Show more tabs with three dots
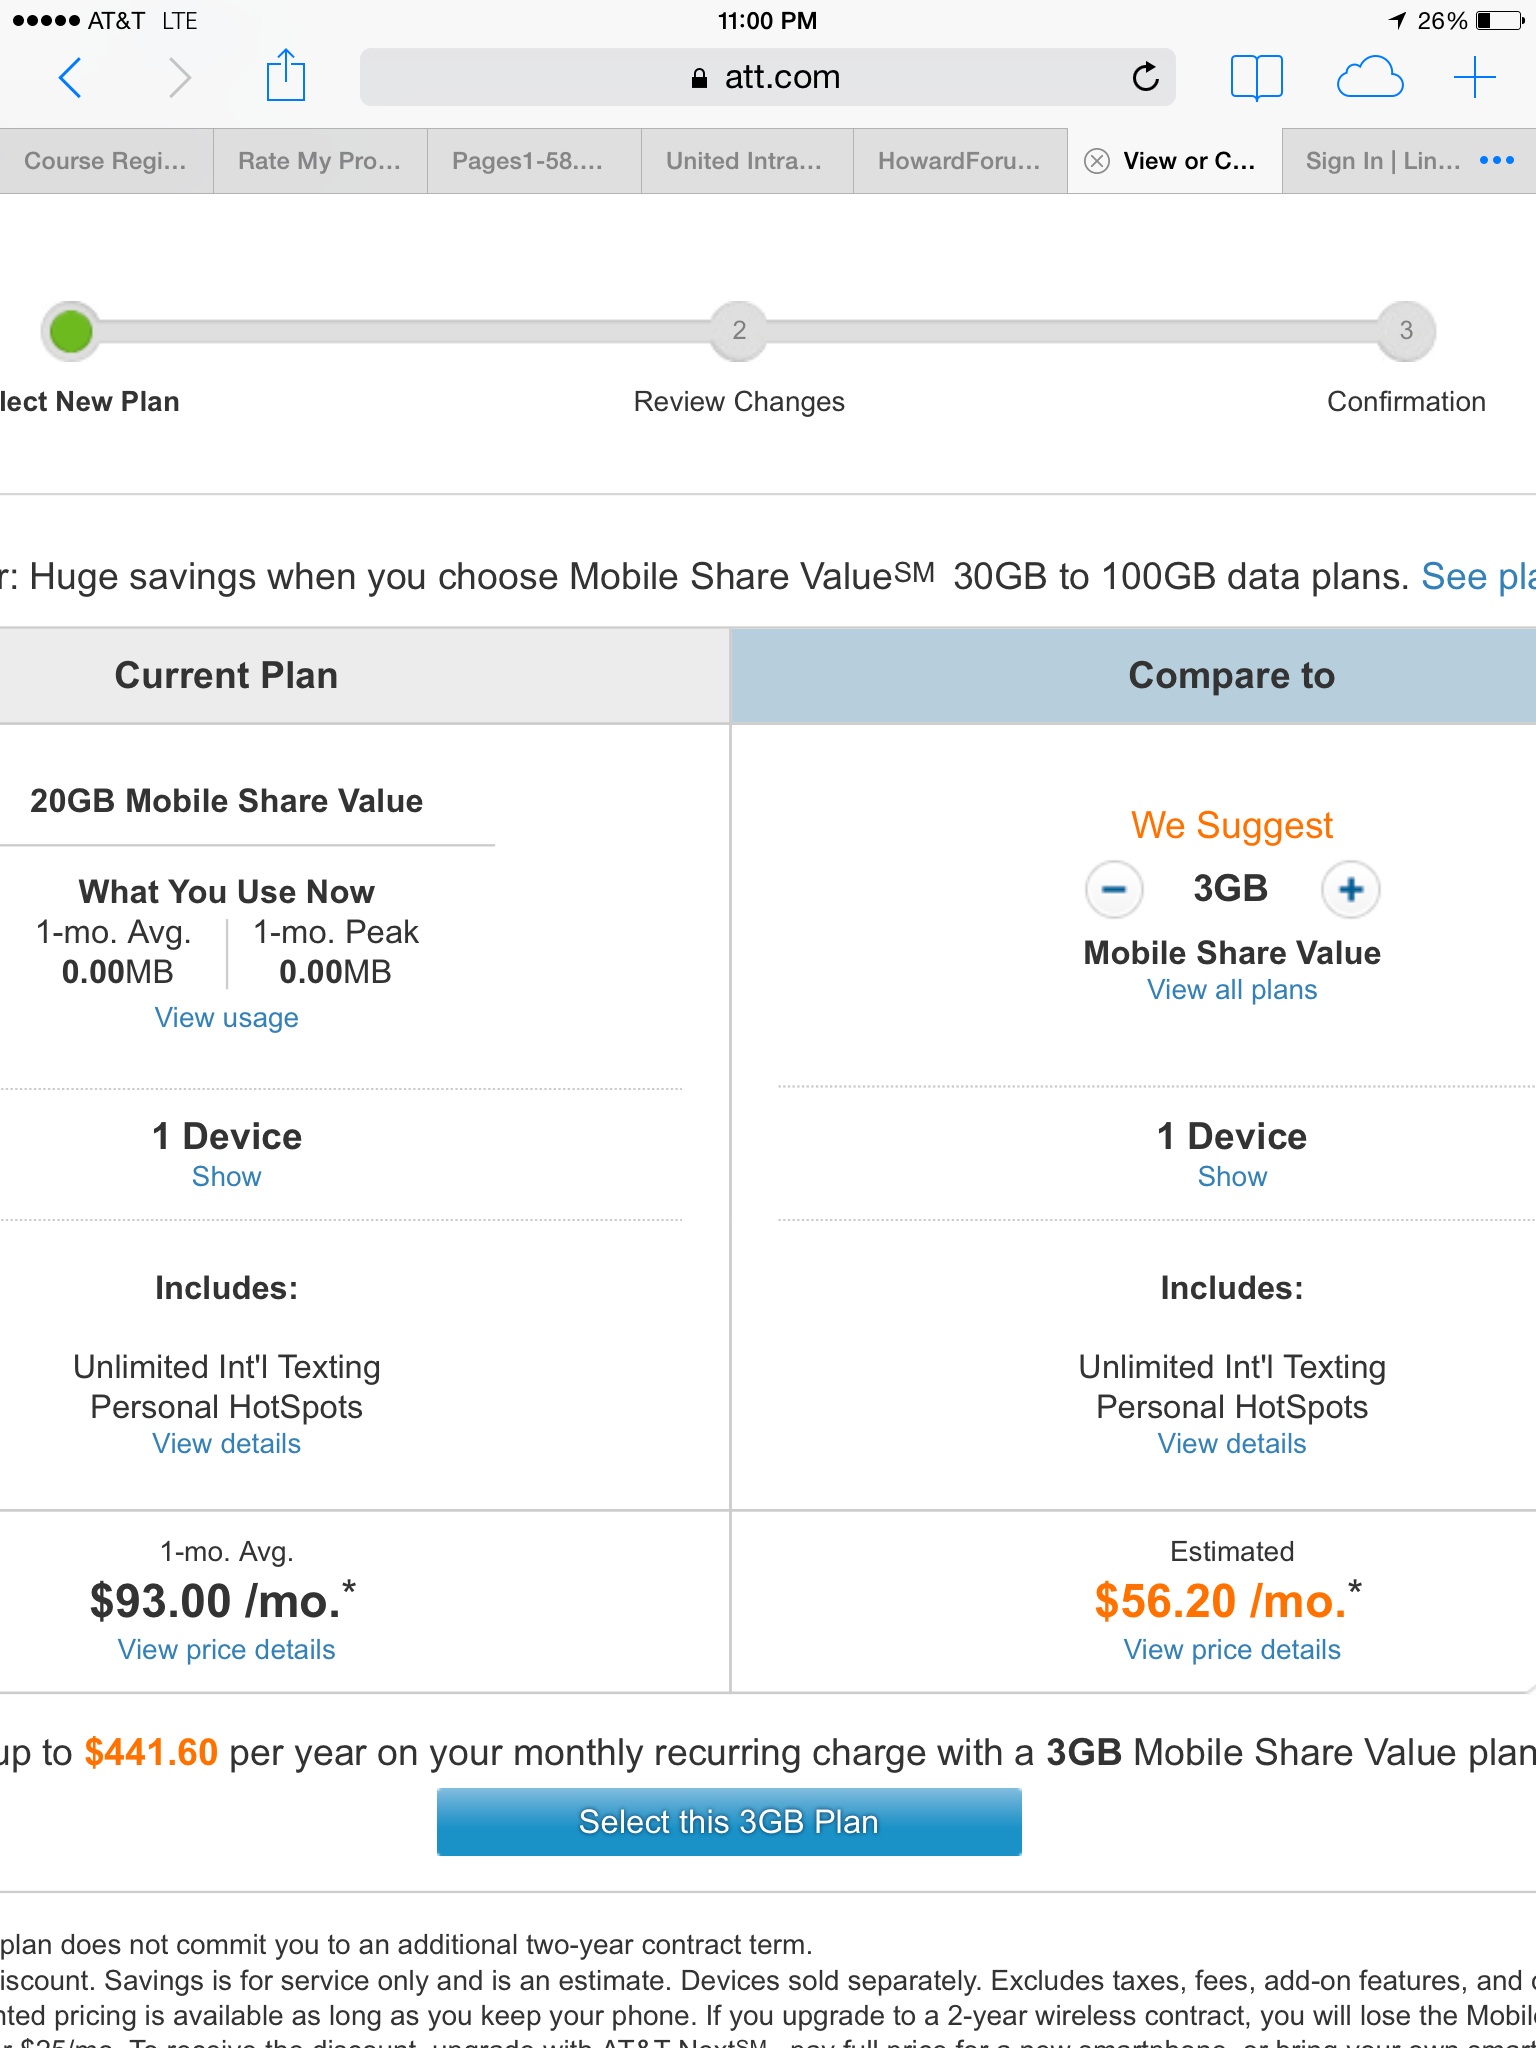This screenshot has height=2048, width=1536. pos(1497,160)
